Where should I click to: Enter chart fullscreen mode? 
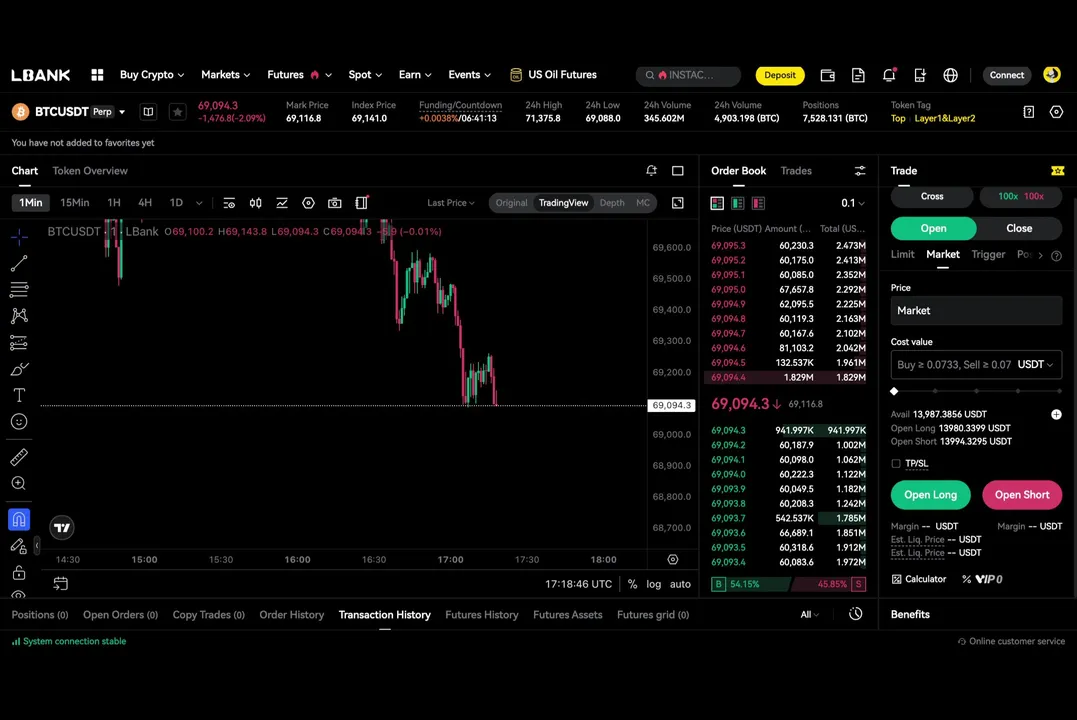point(678,203)
